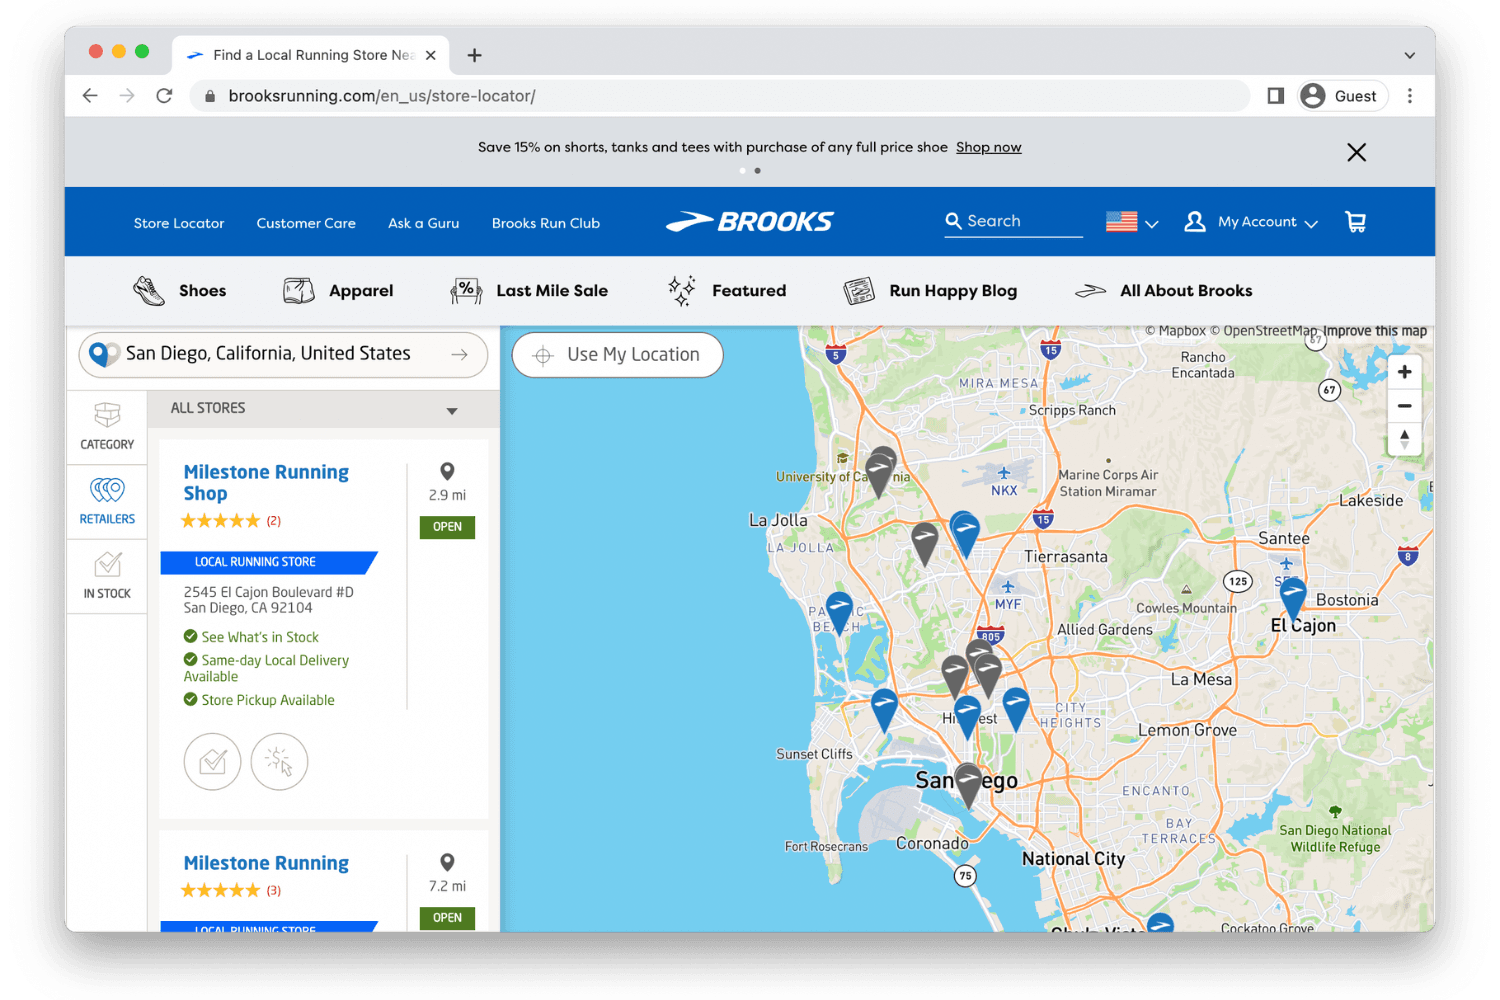Reset map bearing to north

pyautogui.click(x=1404, y=439)
